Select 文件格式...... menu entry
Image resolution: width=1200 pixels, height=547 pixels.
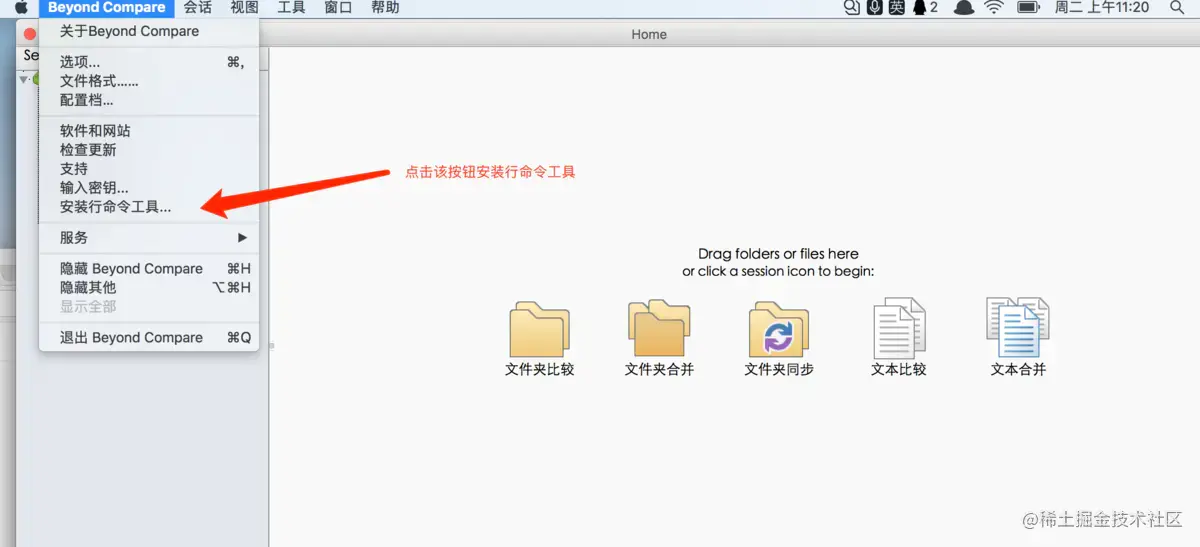pos(149,81)
